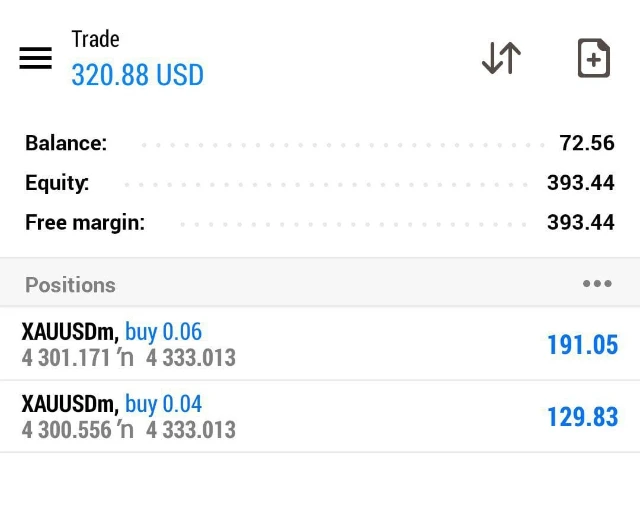Tap the blue buy 0.06 label
Viewport: 640px width, 512px height.
[x=163, y=331]
